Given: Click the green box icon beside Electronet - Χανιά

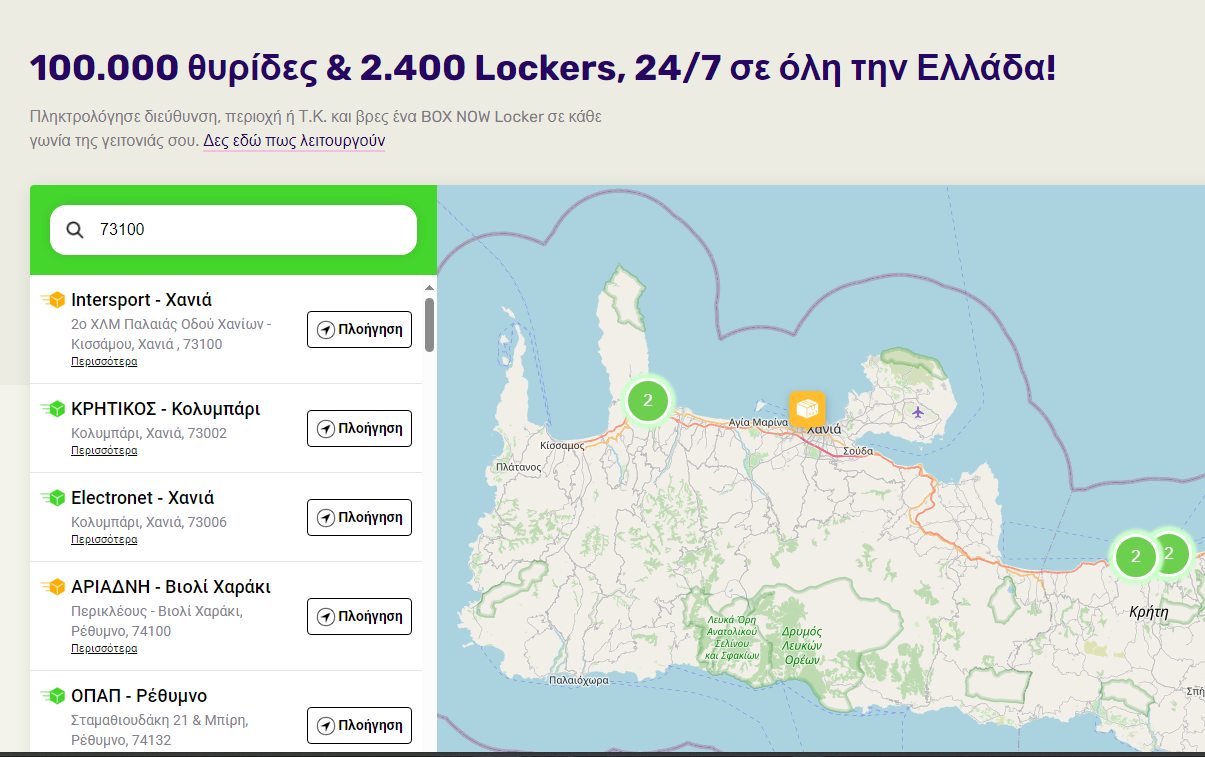Looking at the screenshot, I should coord(53,498).
